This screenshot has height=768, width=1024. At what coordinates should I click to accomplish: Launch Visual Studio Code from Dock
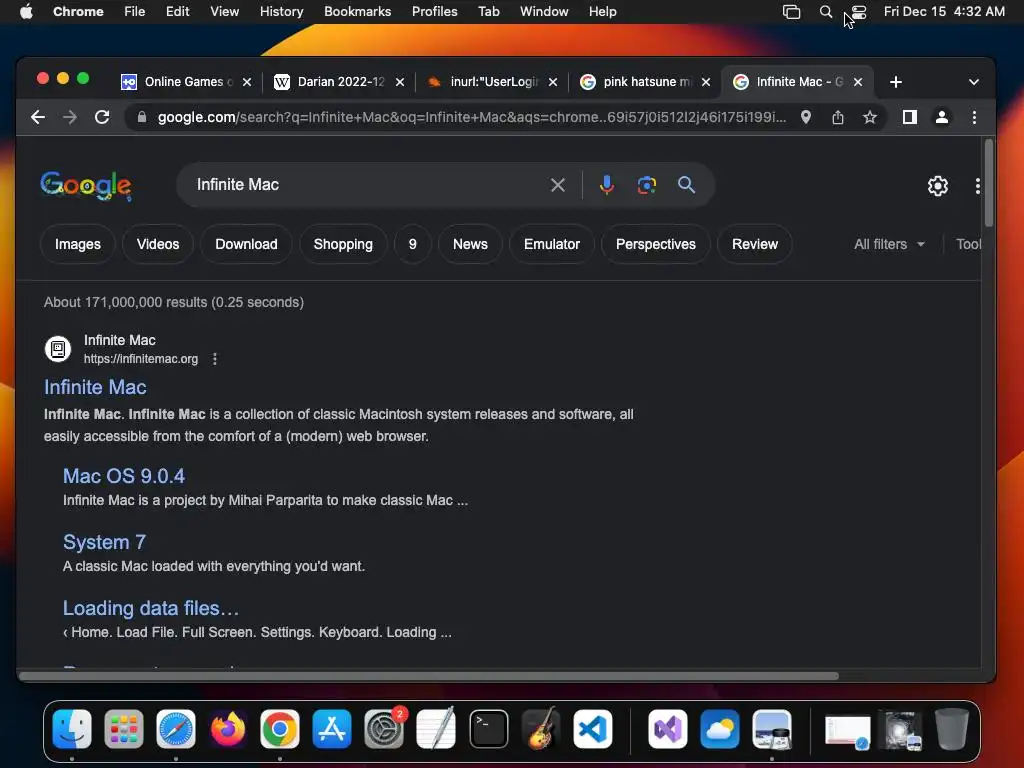593,729
